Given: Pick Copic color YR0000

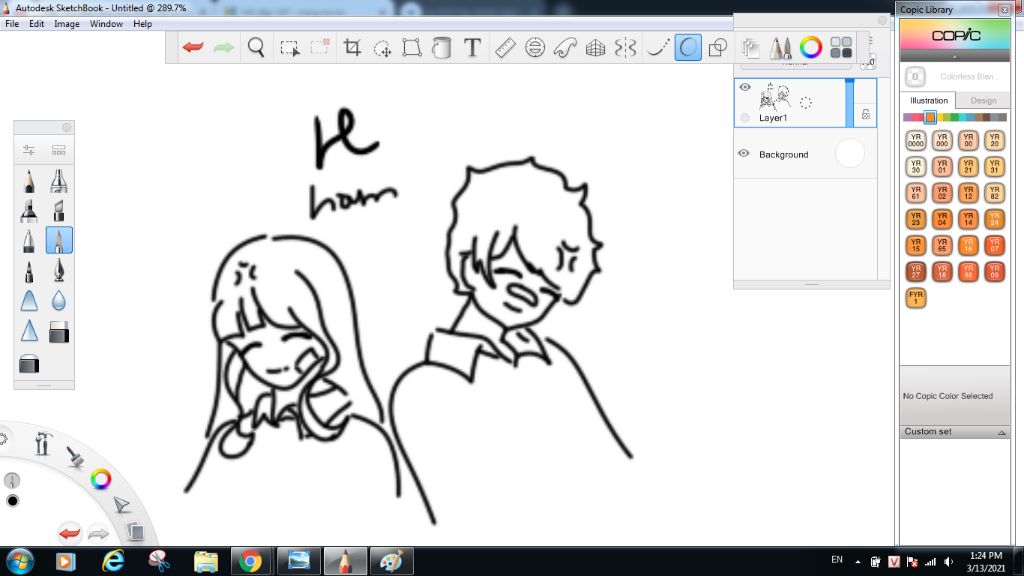Looking at the screenshot, I should (916, 140).
